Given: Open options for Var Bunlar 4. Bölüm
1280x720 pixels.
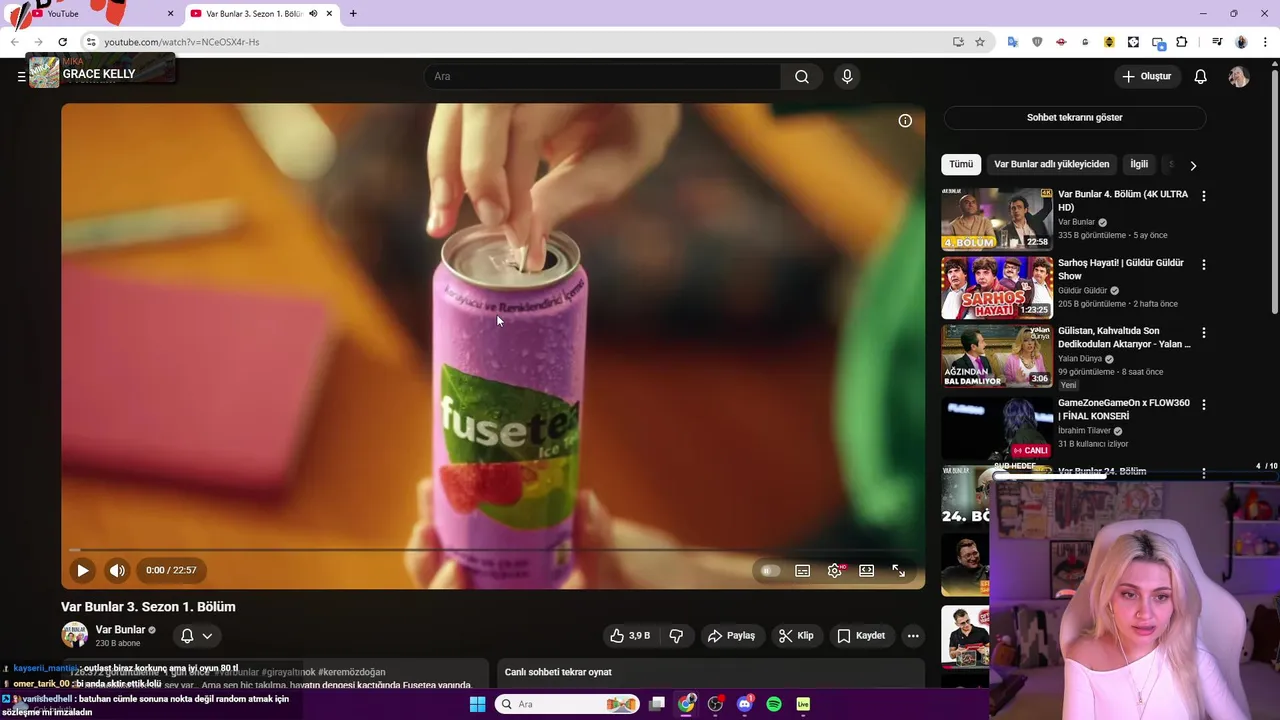Looking at the screenshot, I should pyautogui.click(x=1203, y=197).
